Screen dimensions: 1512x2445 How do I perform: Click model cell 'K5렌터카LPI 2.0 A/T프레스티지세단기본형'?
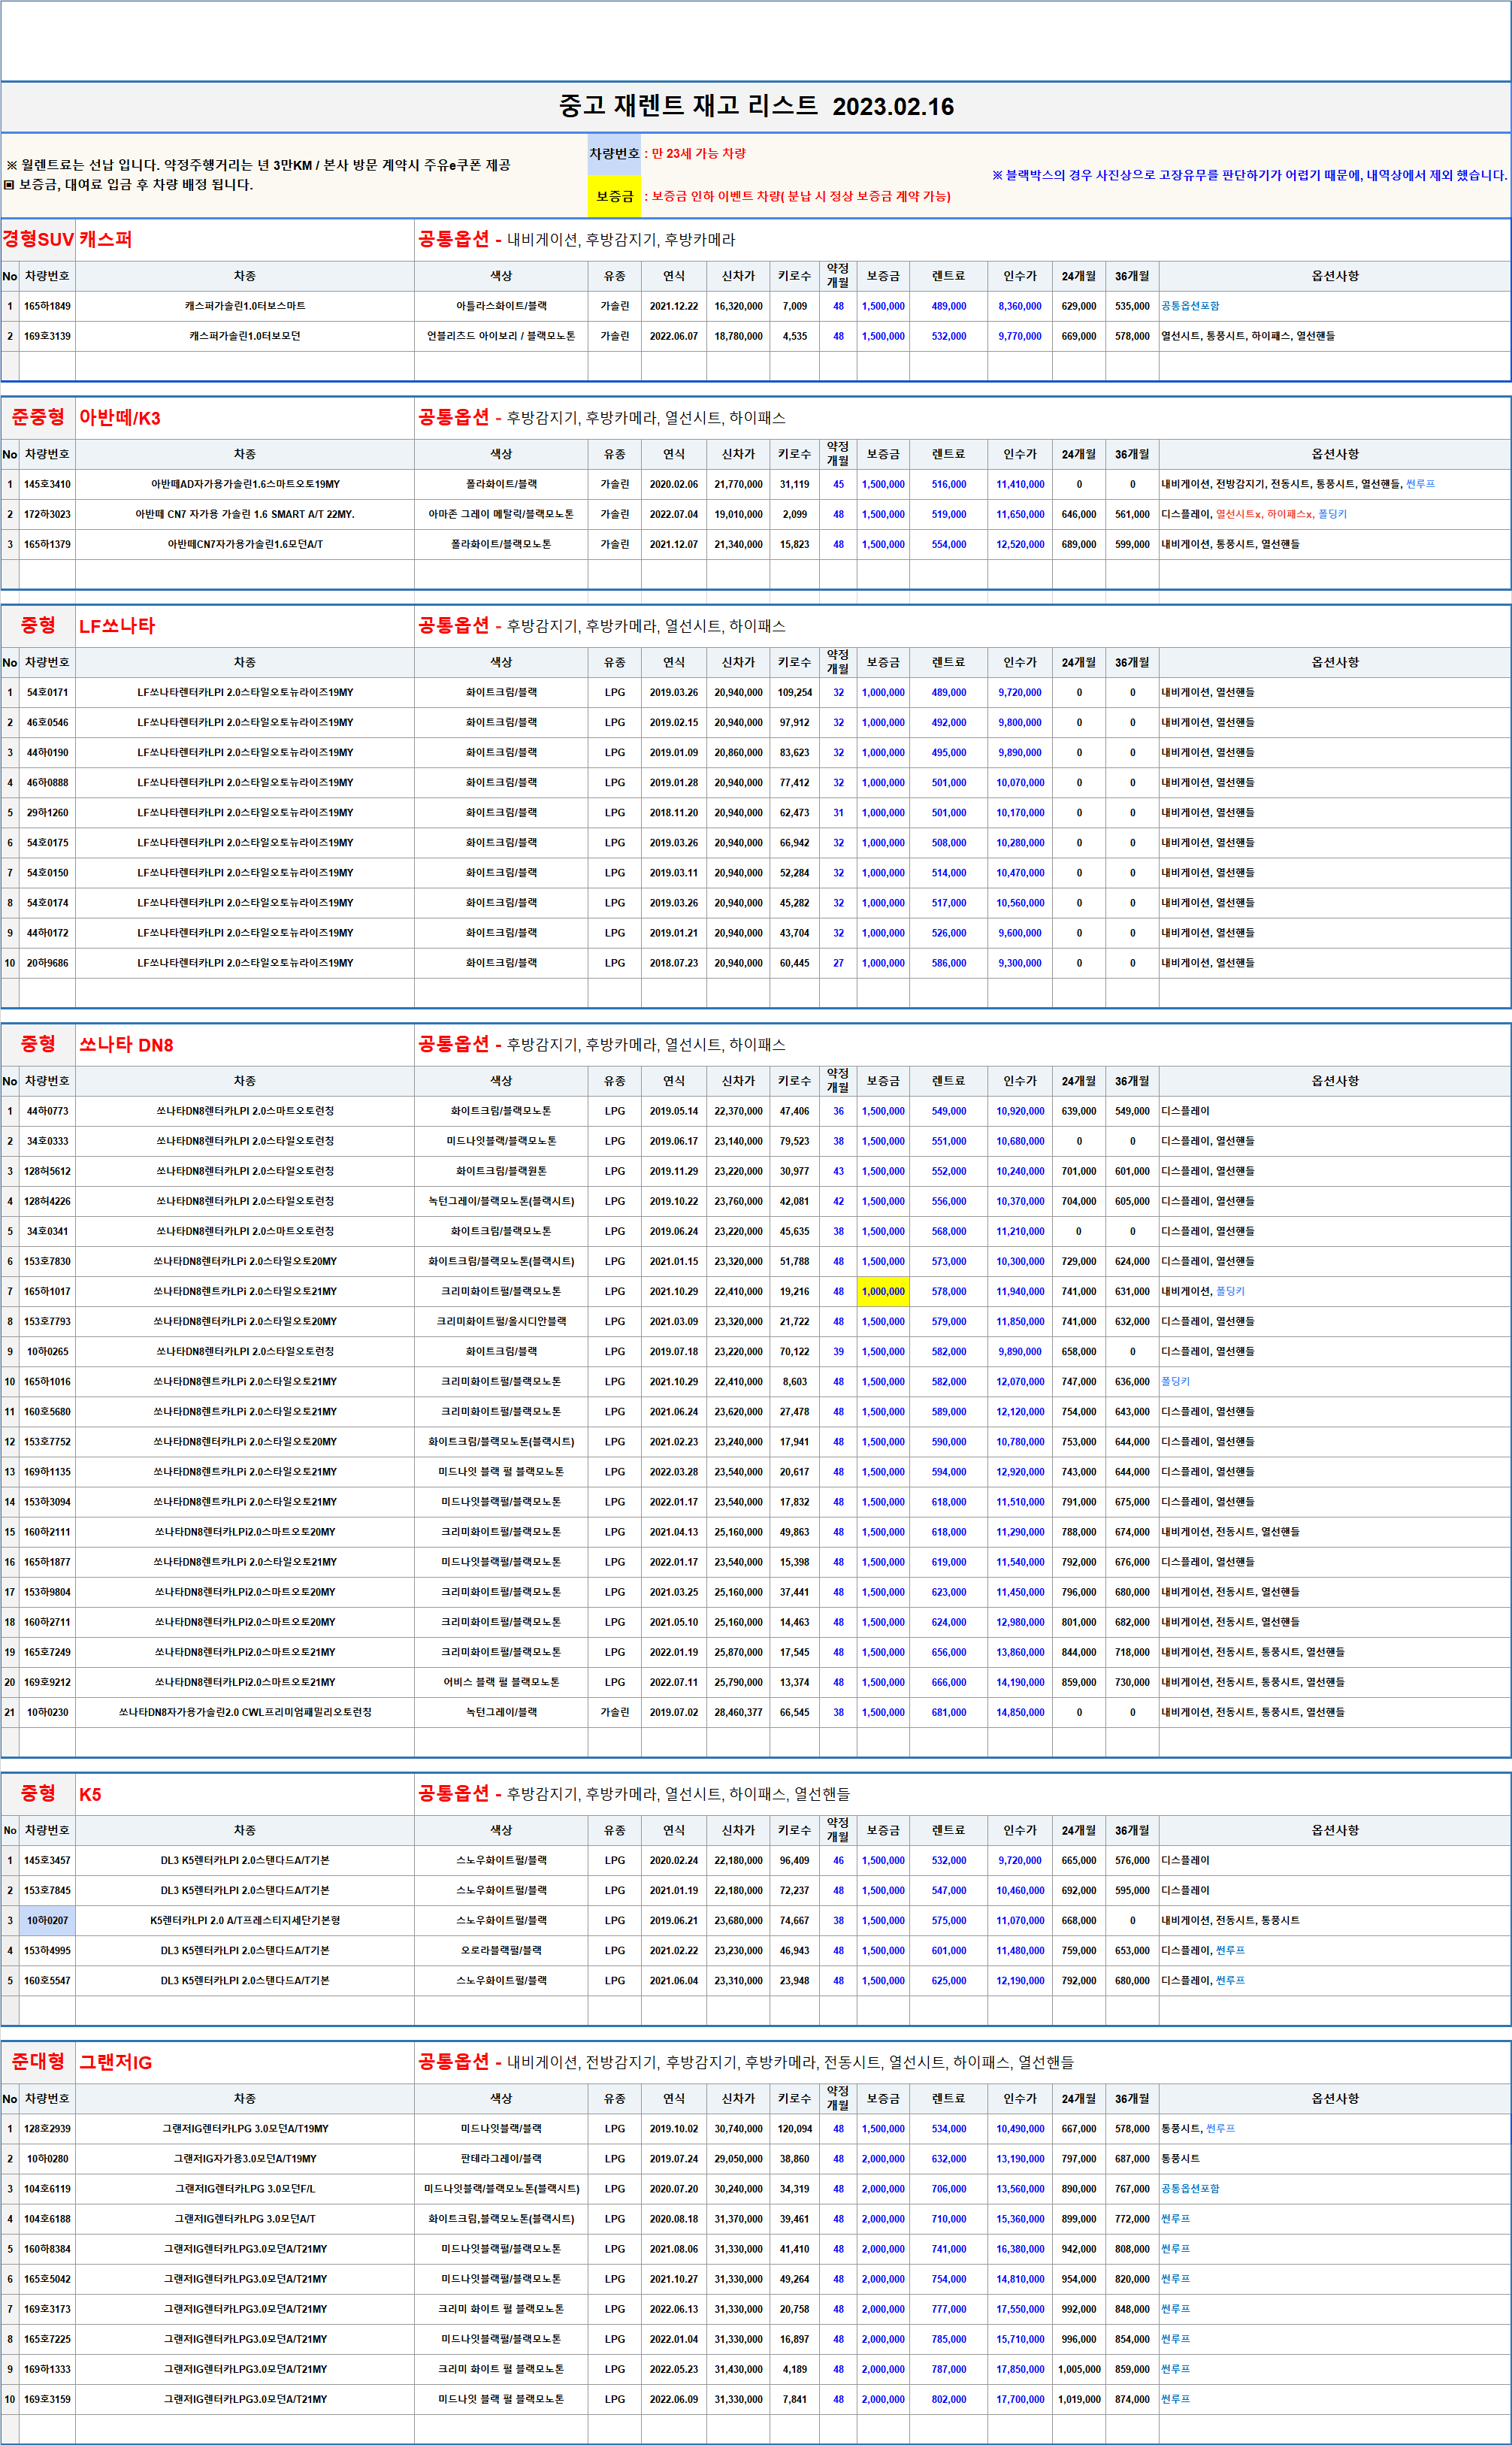coord(245,1920)
